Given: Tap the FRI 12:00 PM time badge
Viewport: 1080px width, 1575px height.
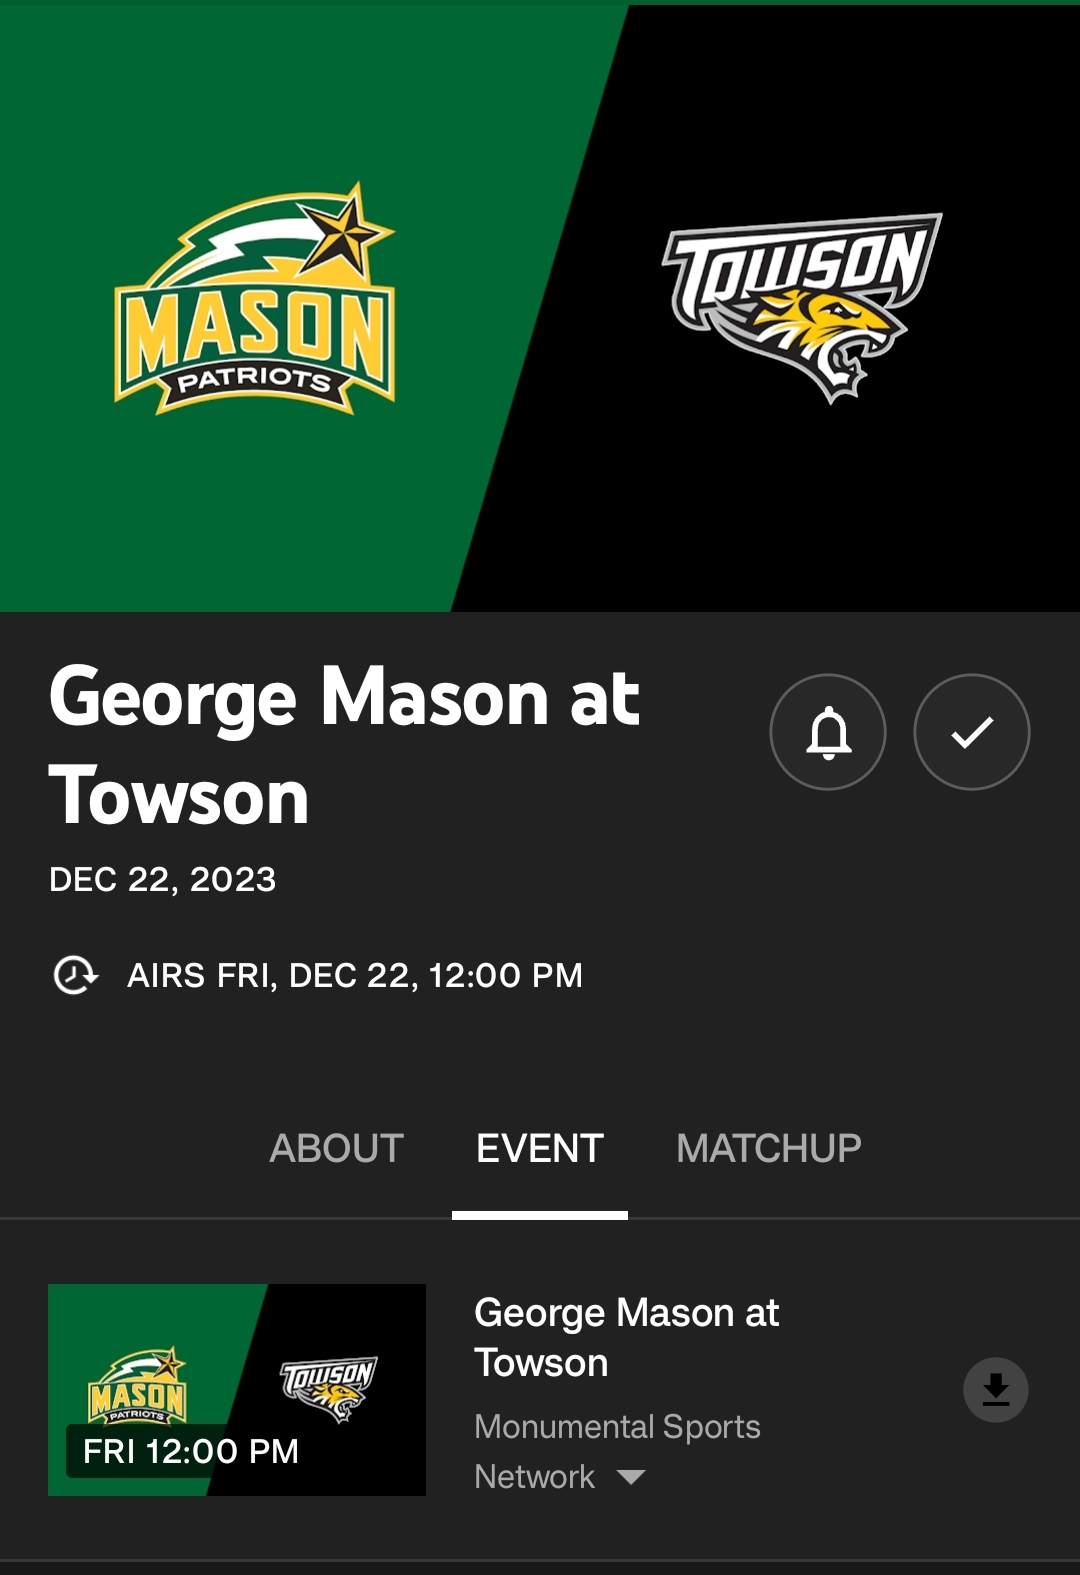Looking at the screenshot, I should point(191,1451).
